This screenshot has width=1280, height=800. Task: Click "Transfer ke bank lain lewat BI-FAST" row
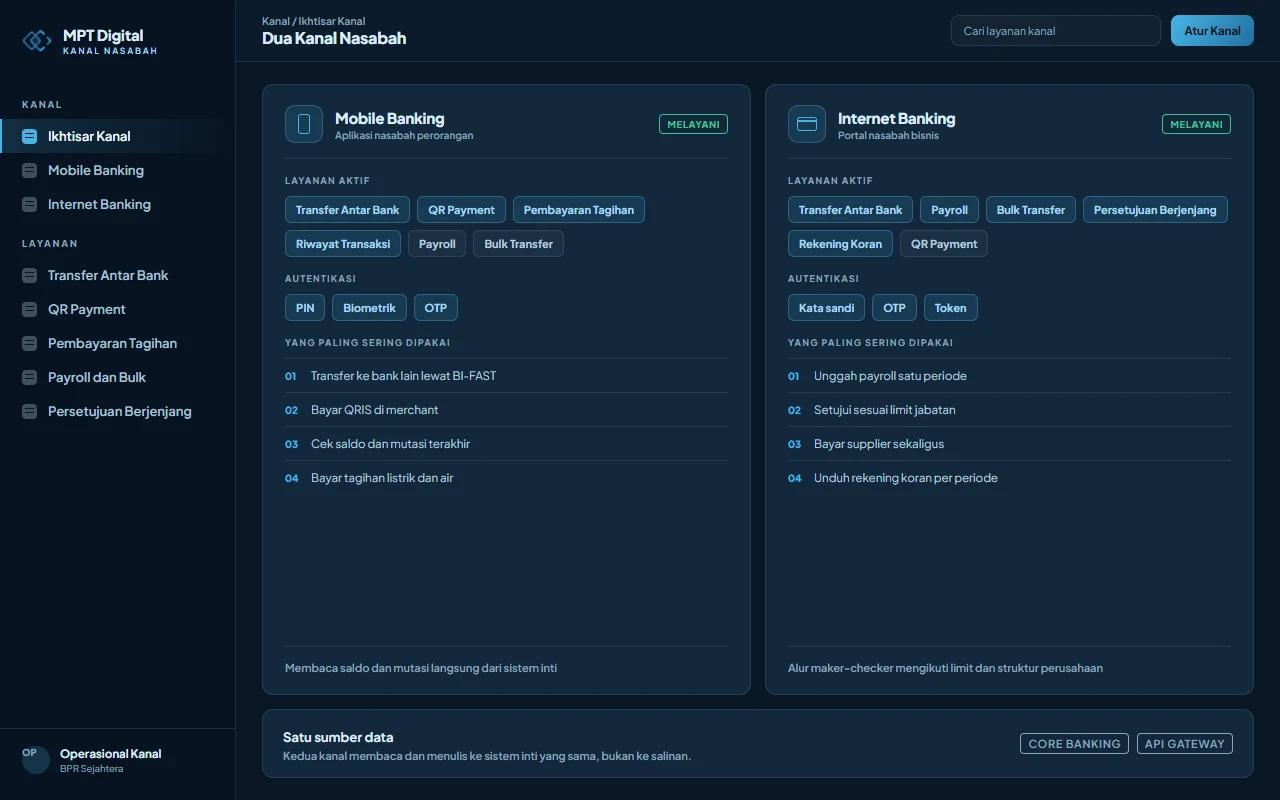[506, 376]
